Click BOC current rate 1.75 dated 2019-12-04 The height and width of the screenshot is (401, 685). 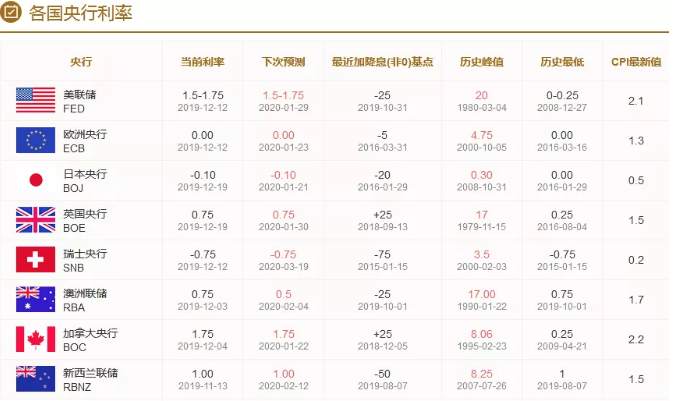202,339
